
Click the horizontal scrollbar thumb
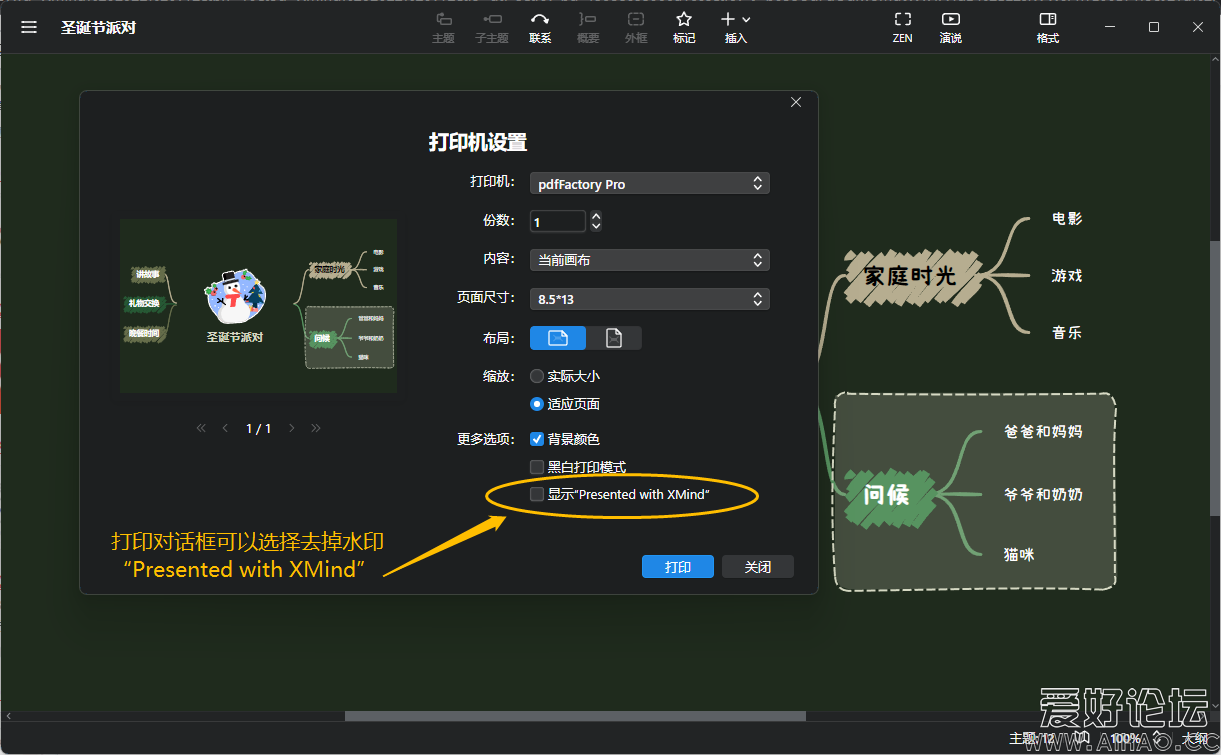[575, 716]
